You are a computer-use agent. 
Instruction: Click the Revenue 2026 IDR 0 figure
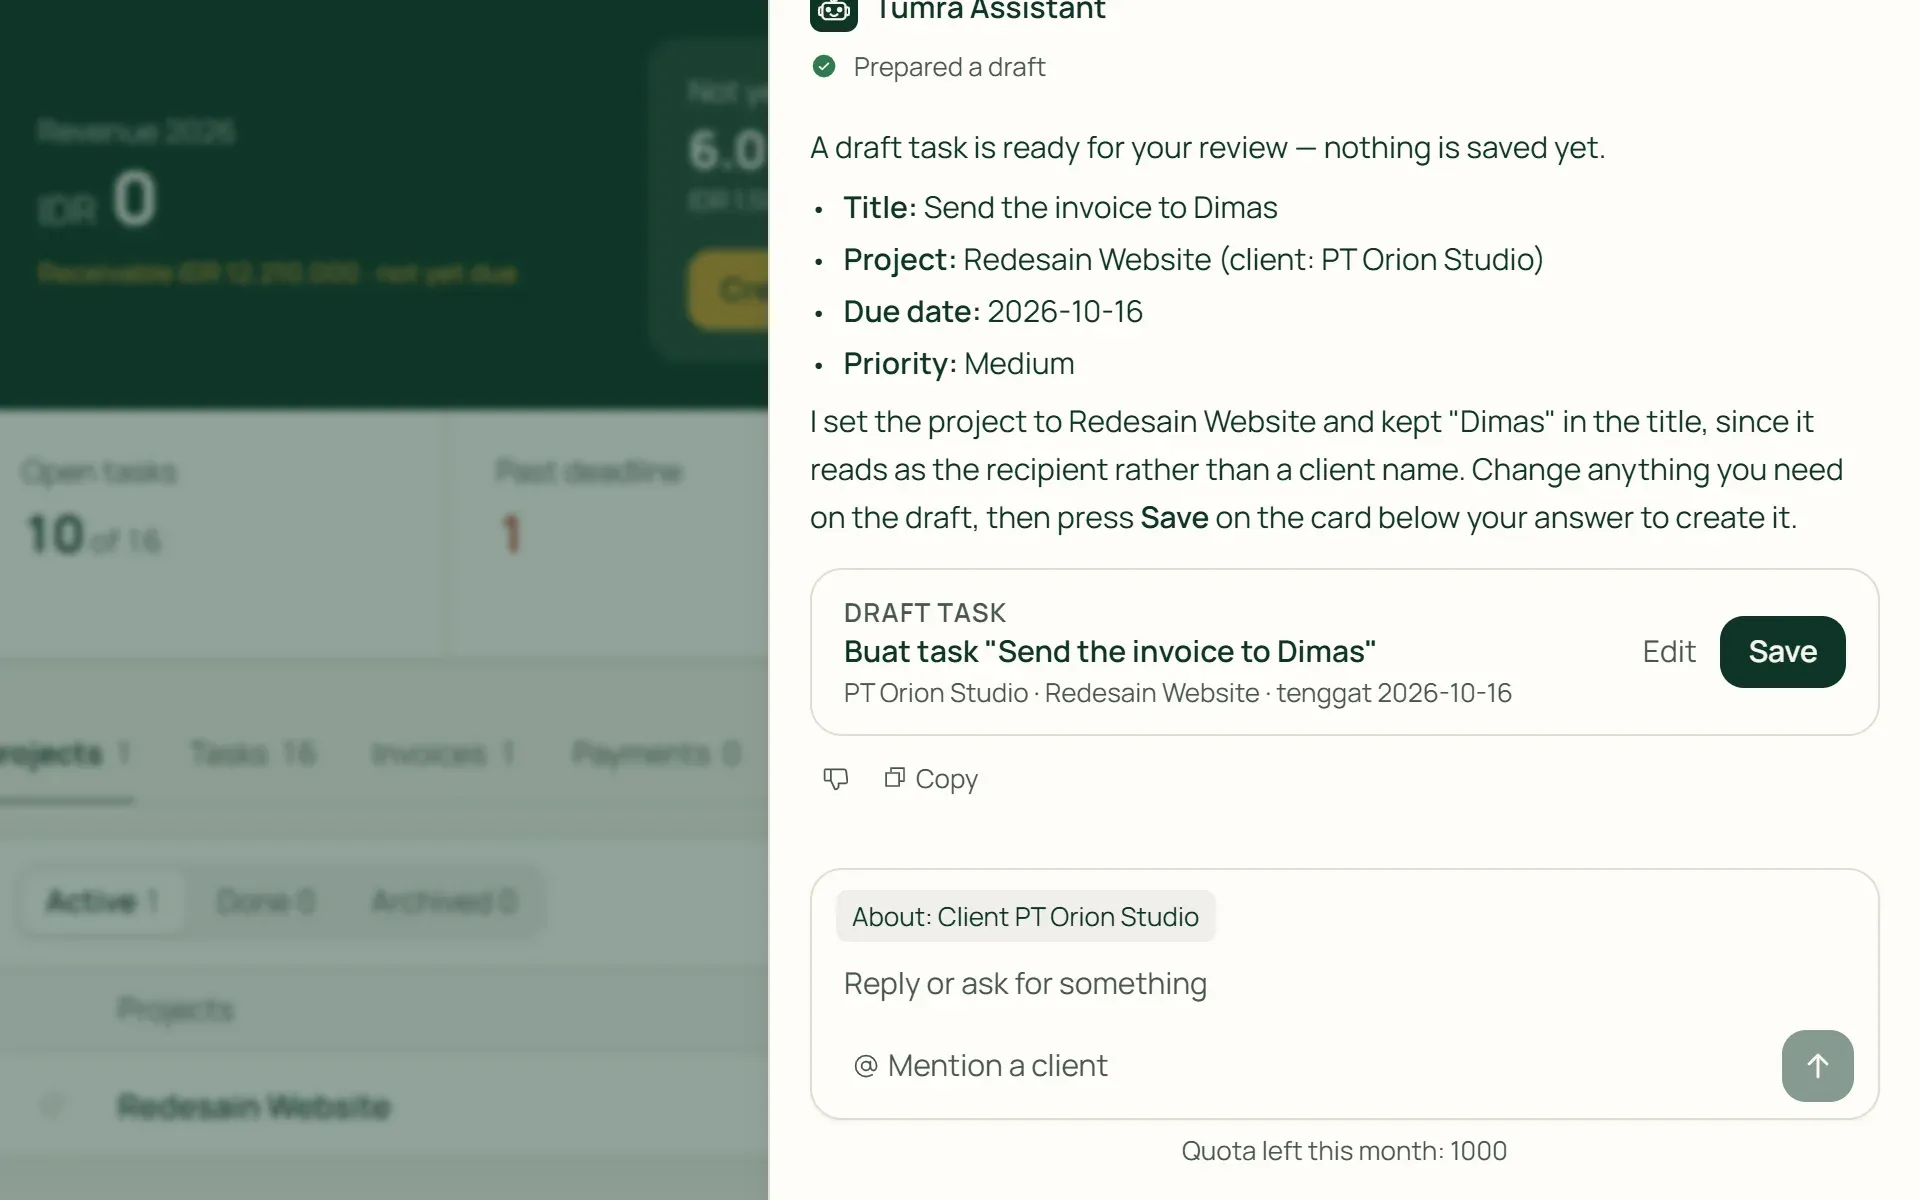(97, 199)
